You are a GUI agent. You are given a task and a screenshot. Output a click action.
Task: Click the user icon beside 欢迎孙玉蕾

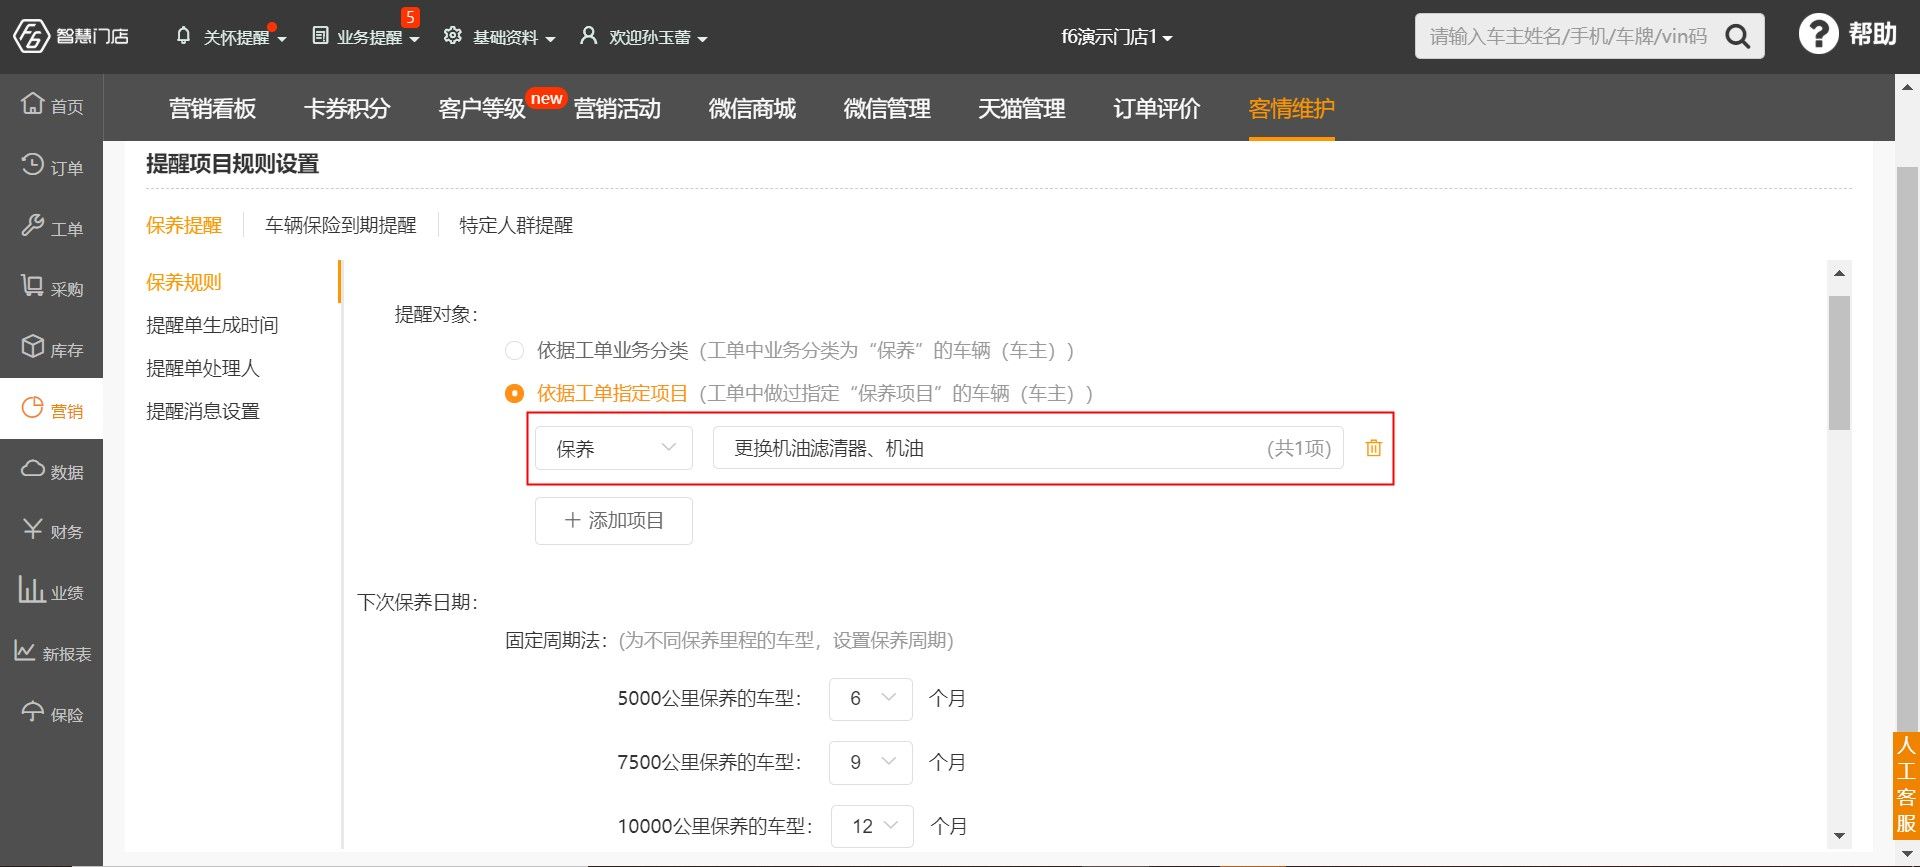589,36
